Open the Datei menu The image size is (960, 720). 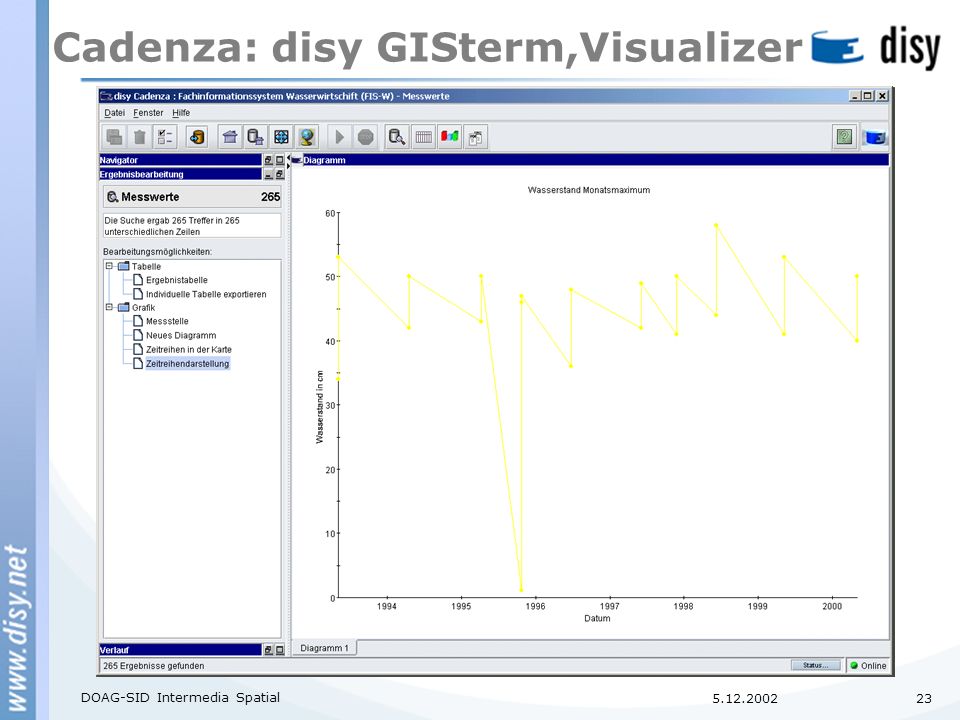[114, 113]
